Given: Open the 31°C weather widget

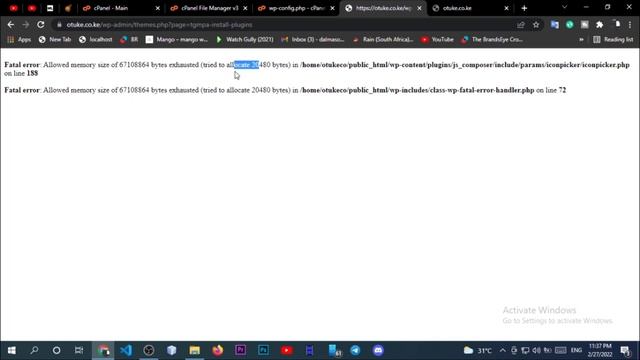Looking at the screenshot, I should click(478, 350).
